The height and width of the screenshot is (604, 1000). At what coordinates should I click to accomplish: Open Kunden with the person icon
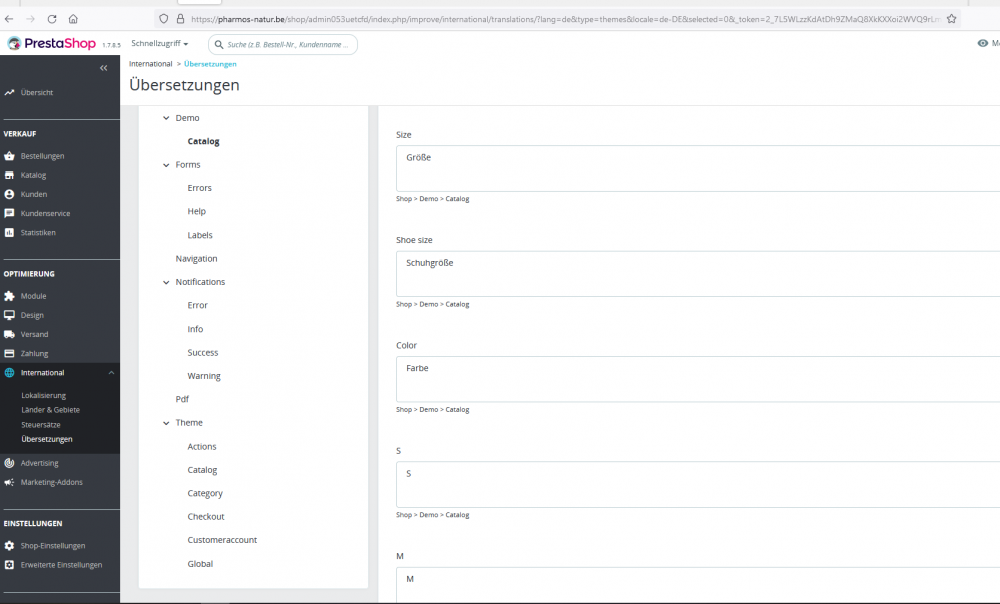coord(12,194)
